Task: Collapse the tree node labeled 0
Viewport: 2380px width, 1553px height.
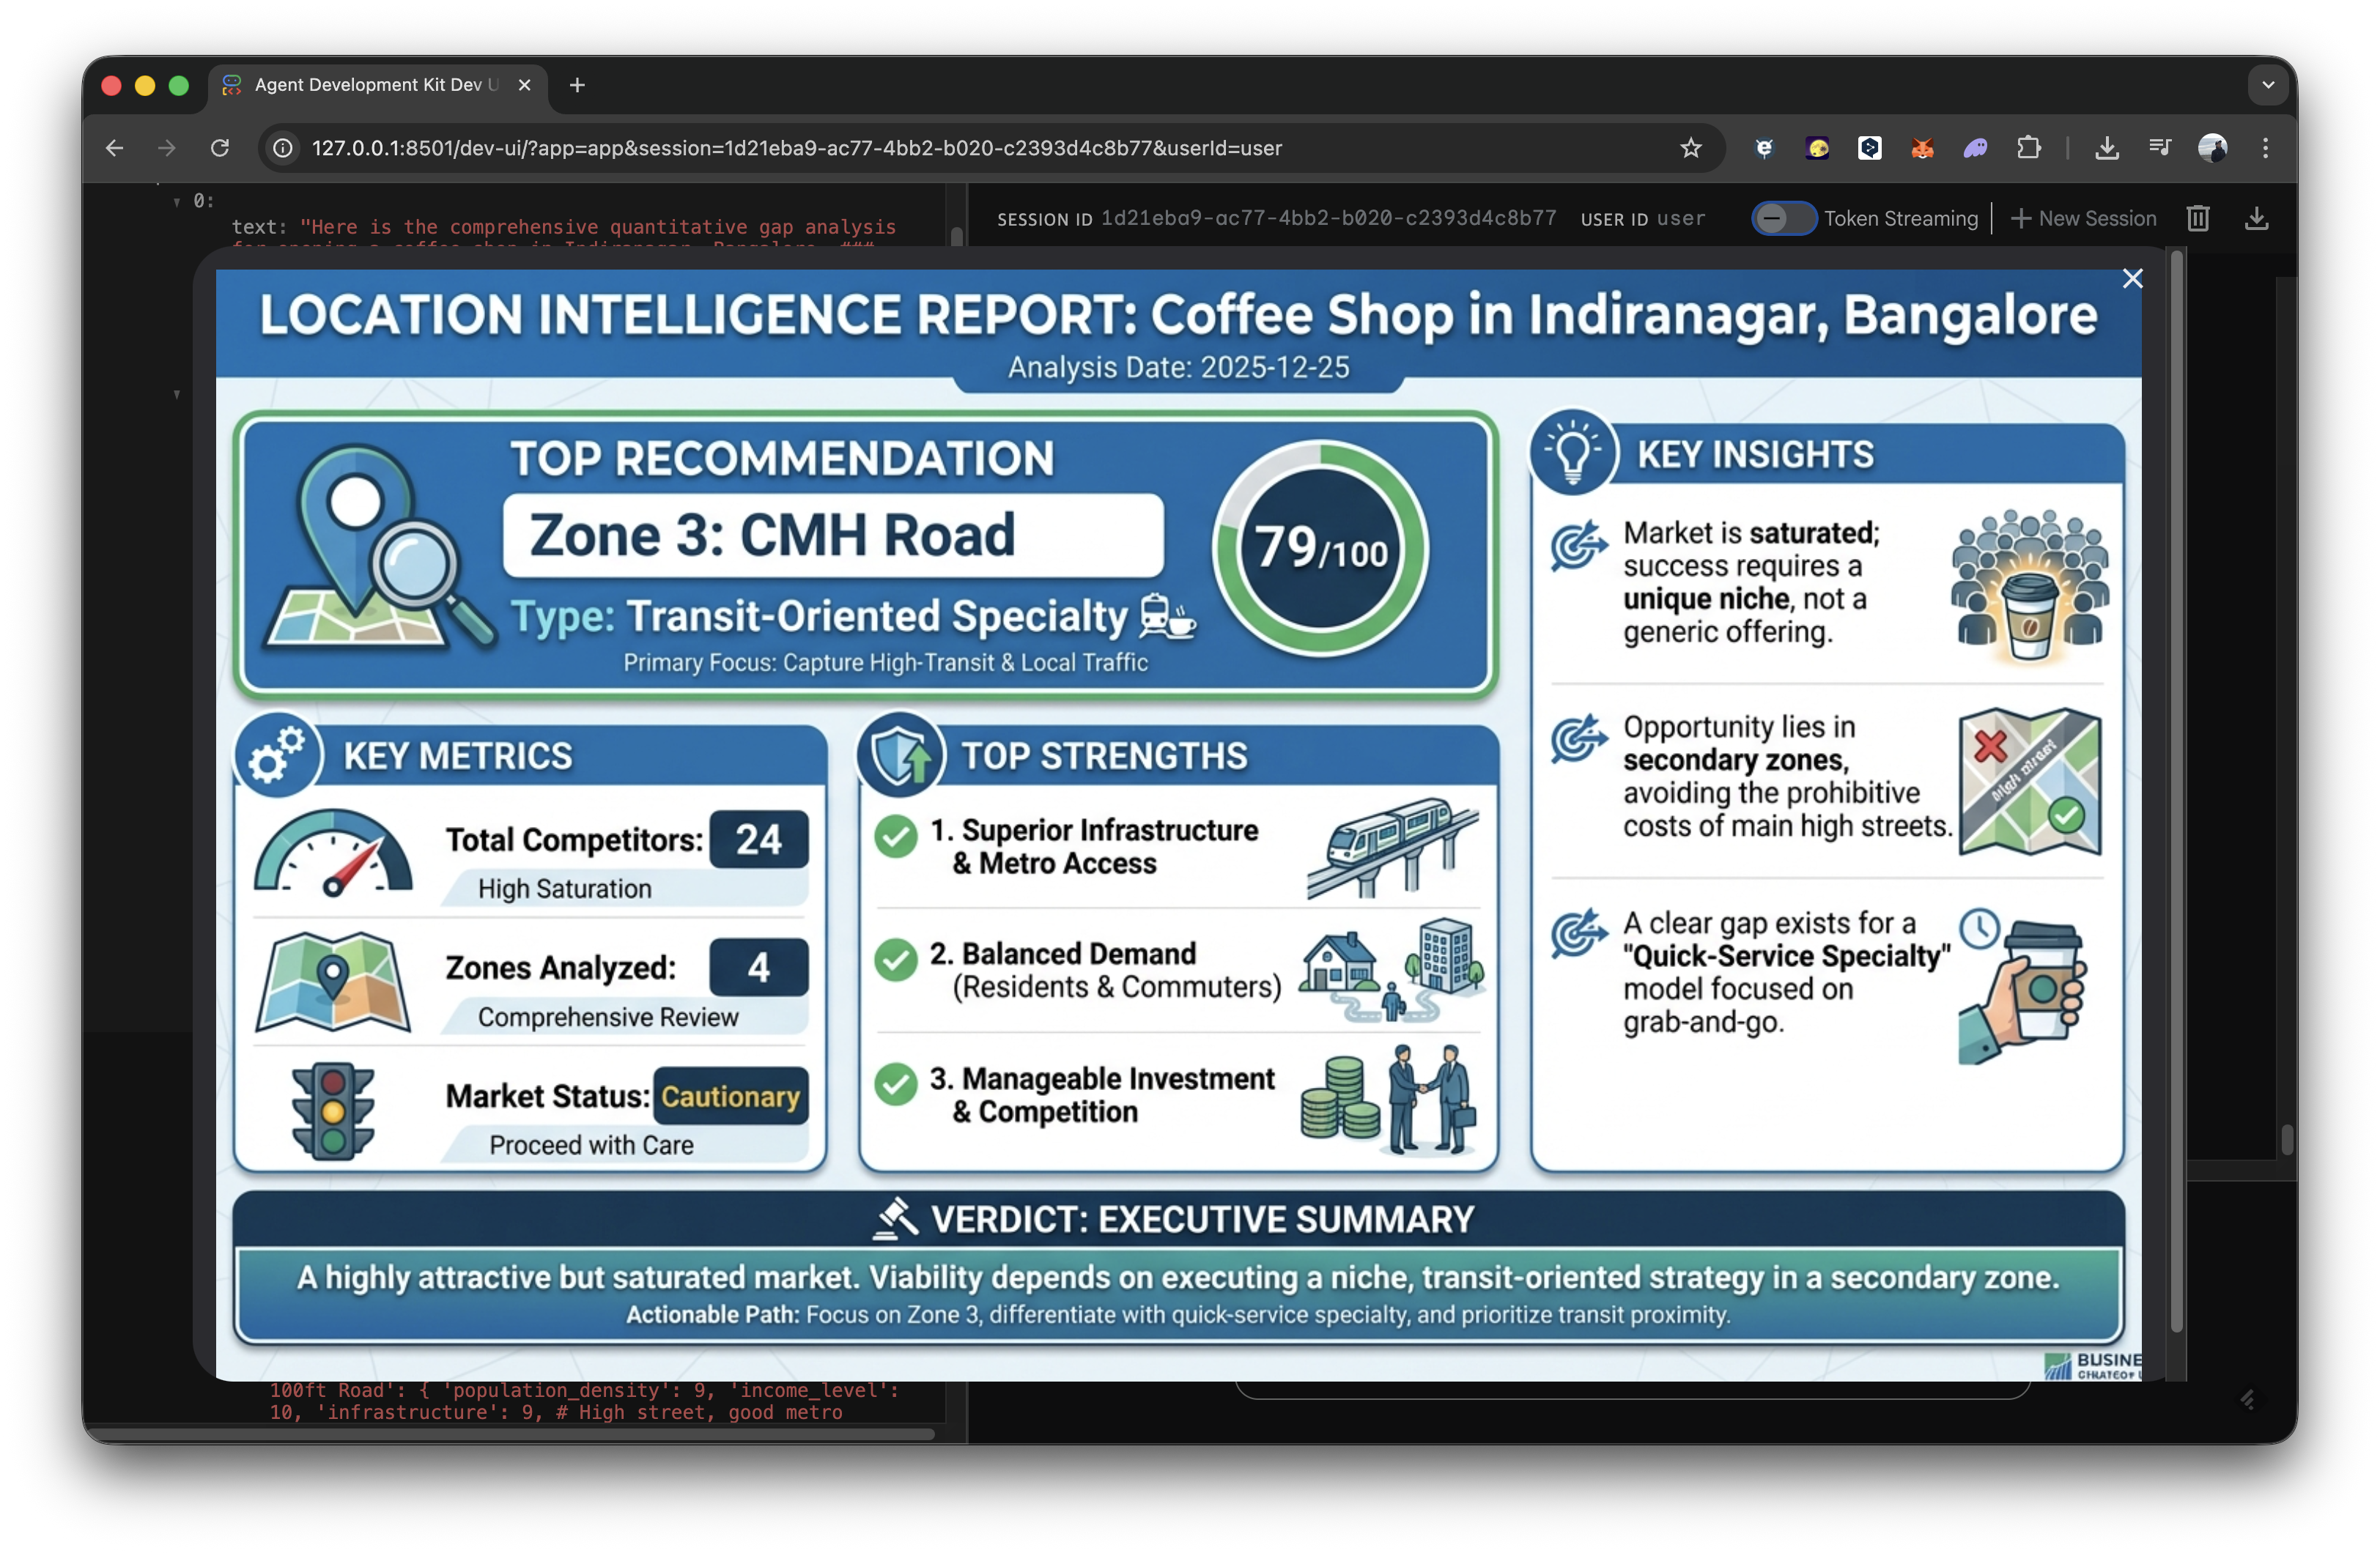Action: (x=177, y=201)
